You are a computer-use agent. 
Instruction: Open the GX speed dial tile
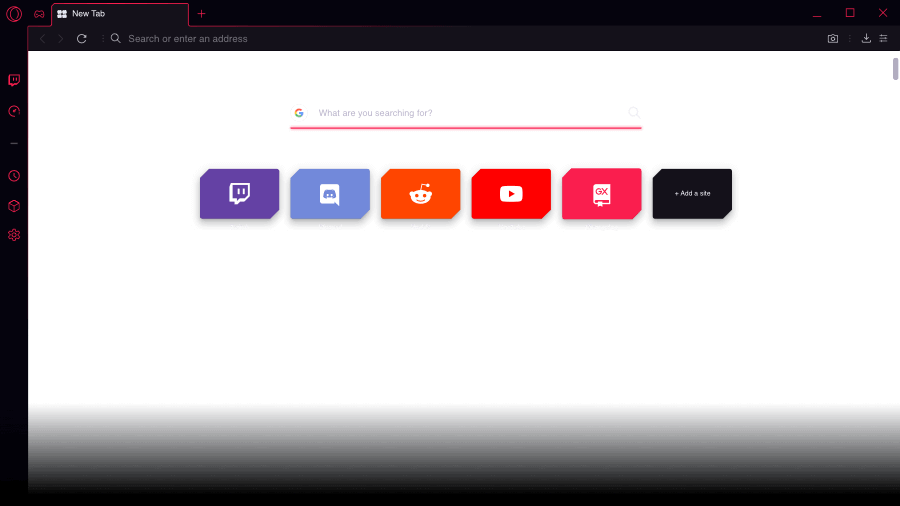[602, 194]
